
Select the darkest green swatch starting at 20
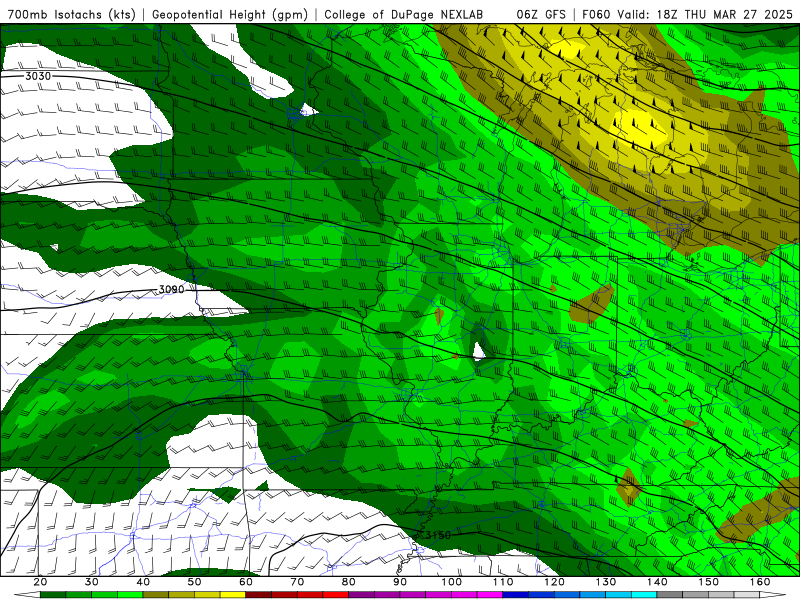pyautogui.click(x=53, y=595)
